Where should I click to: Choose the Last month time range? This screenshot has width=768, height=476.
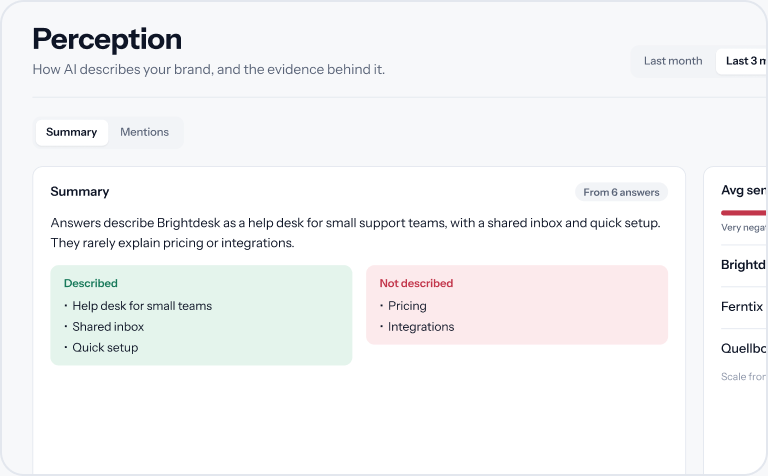[673, 61]
